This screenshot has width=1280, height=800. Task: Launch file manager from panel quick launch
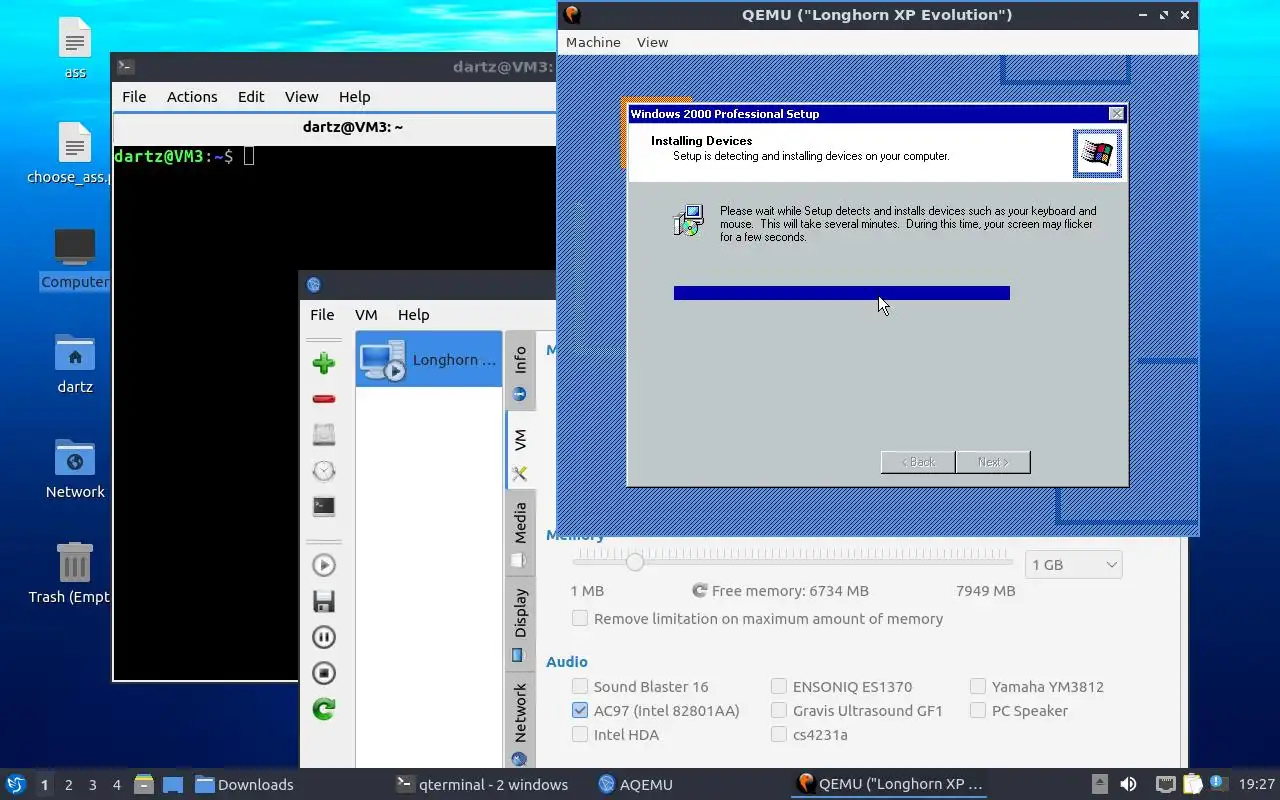[x=143, y=785]
